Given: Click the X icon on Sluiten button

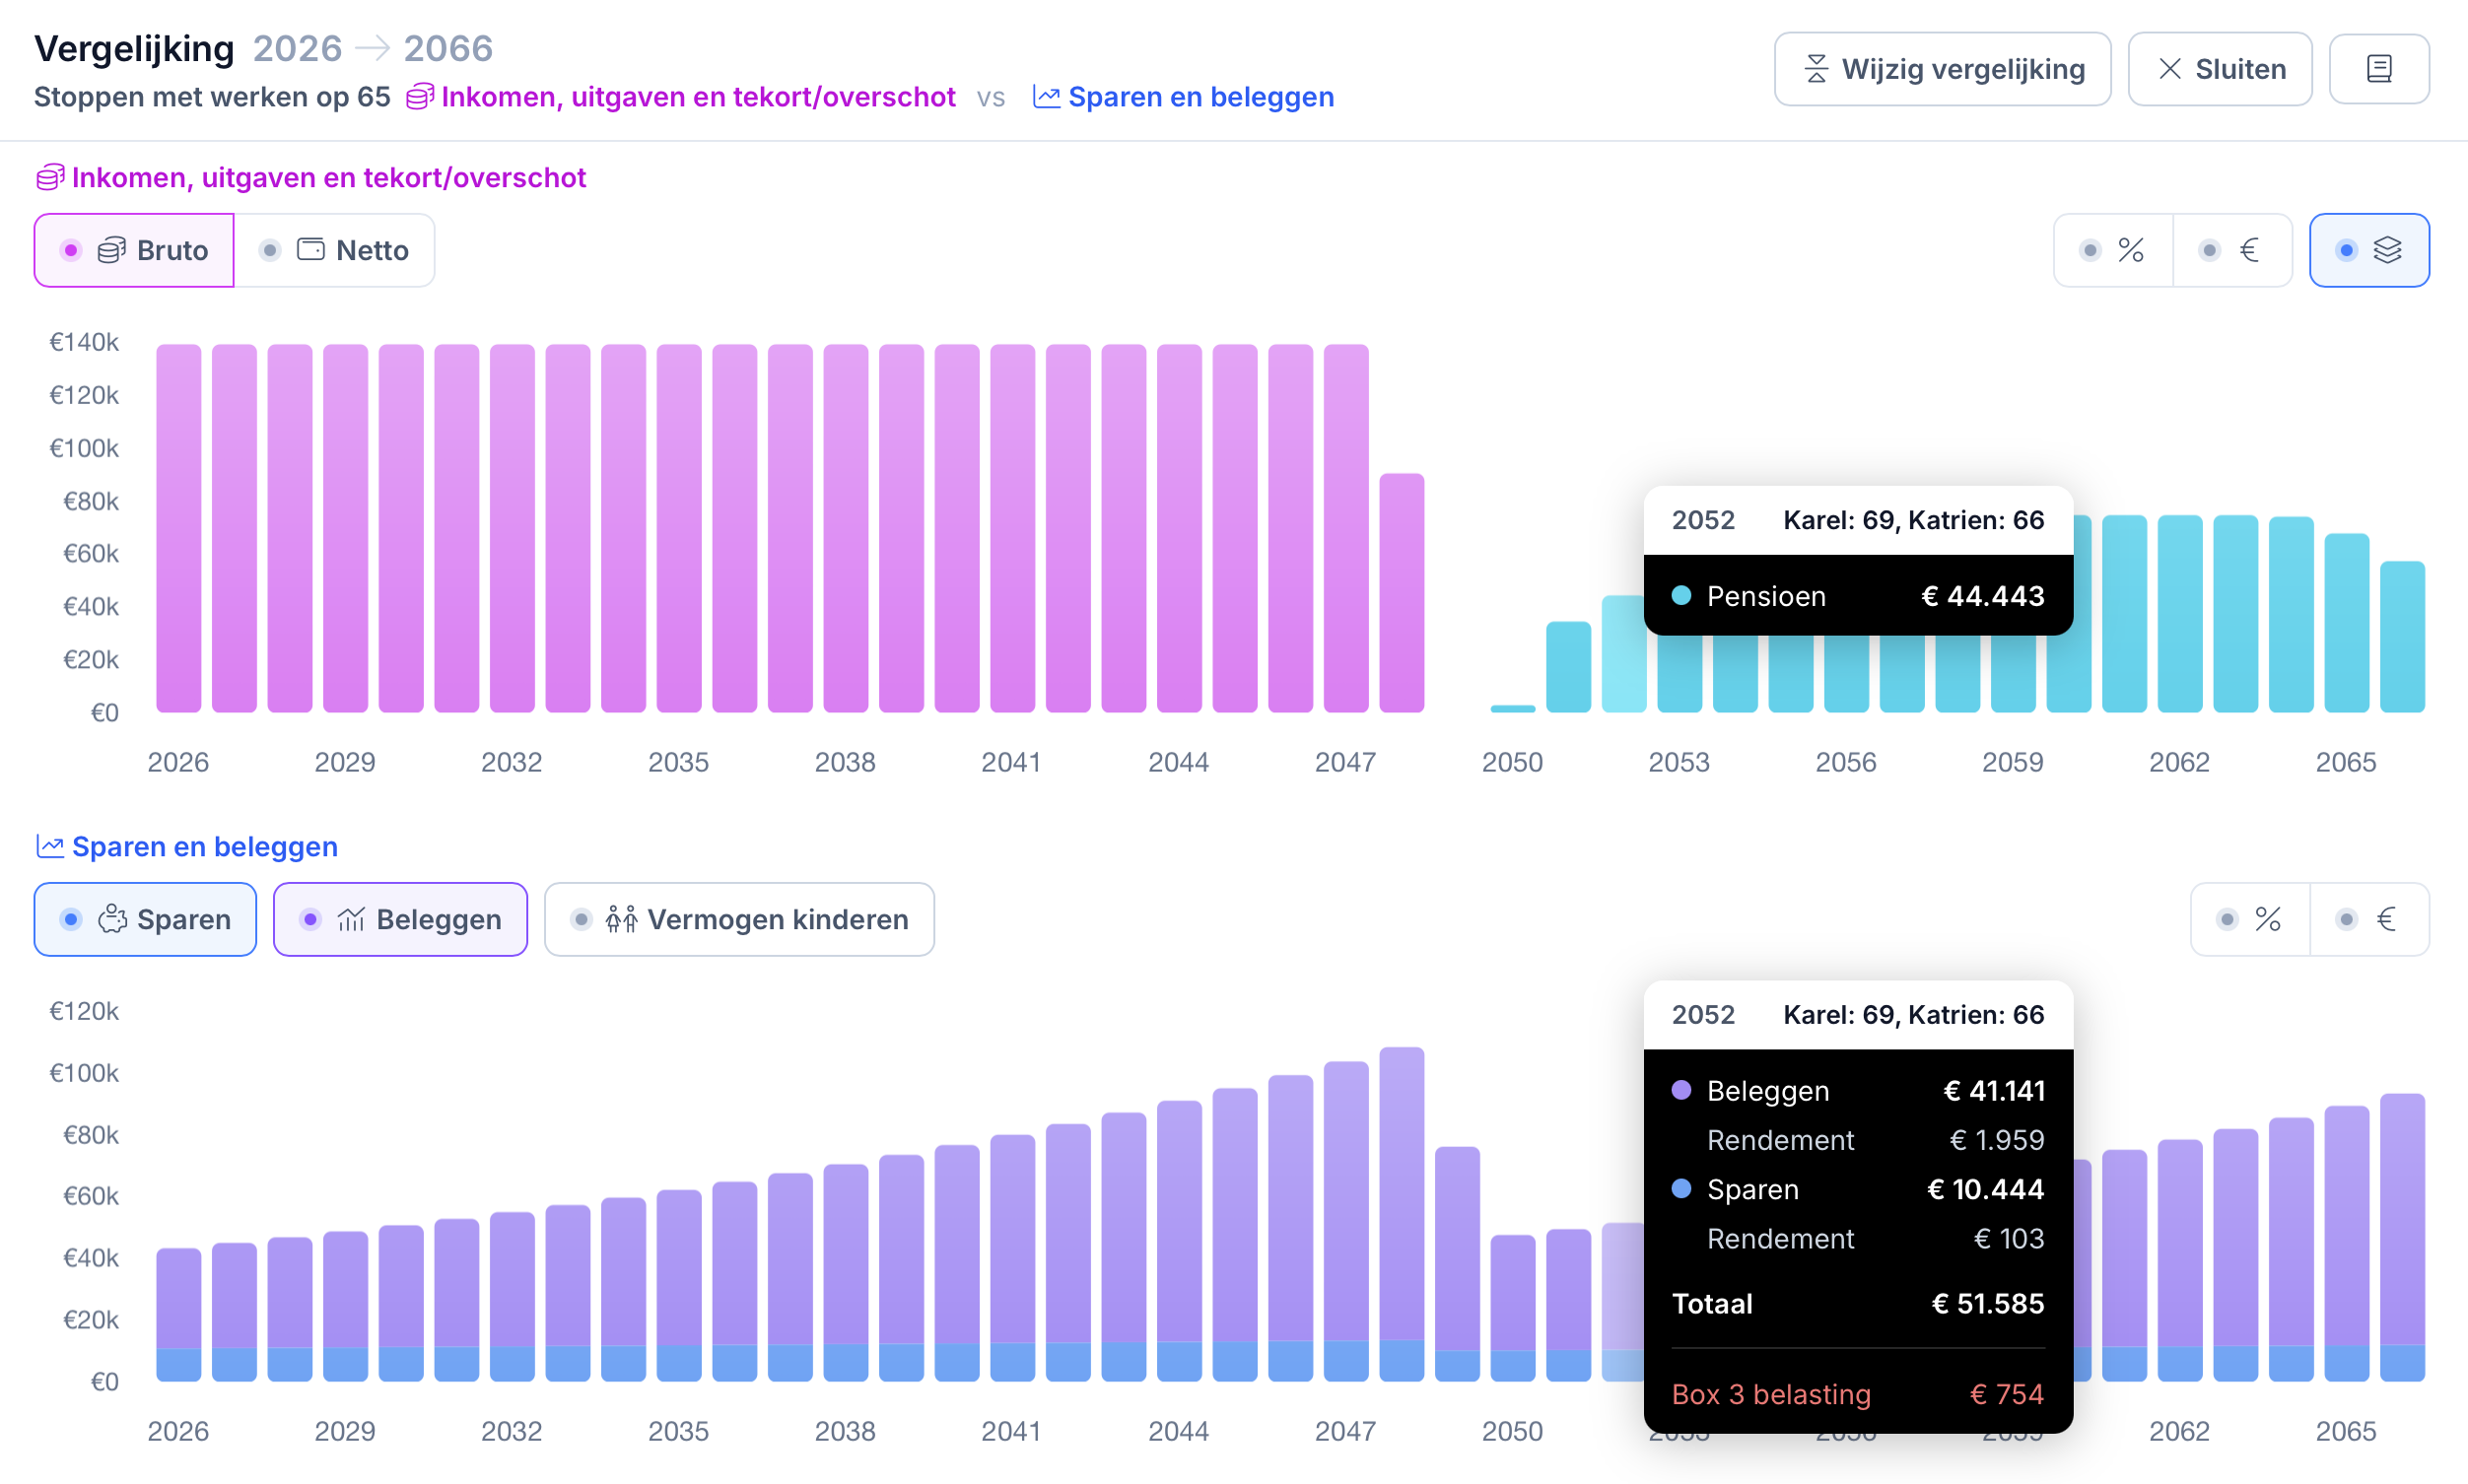Looking at the screenshot, I should click(2169, 69).
